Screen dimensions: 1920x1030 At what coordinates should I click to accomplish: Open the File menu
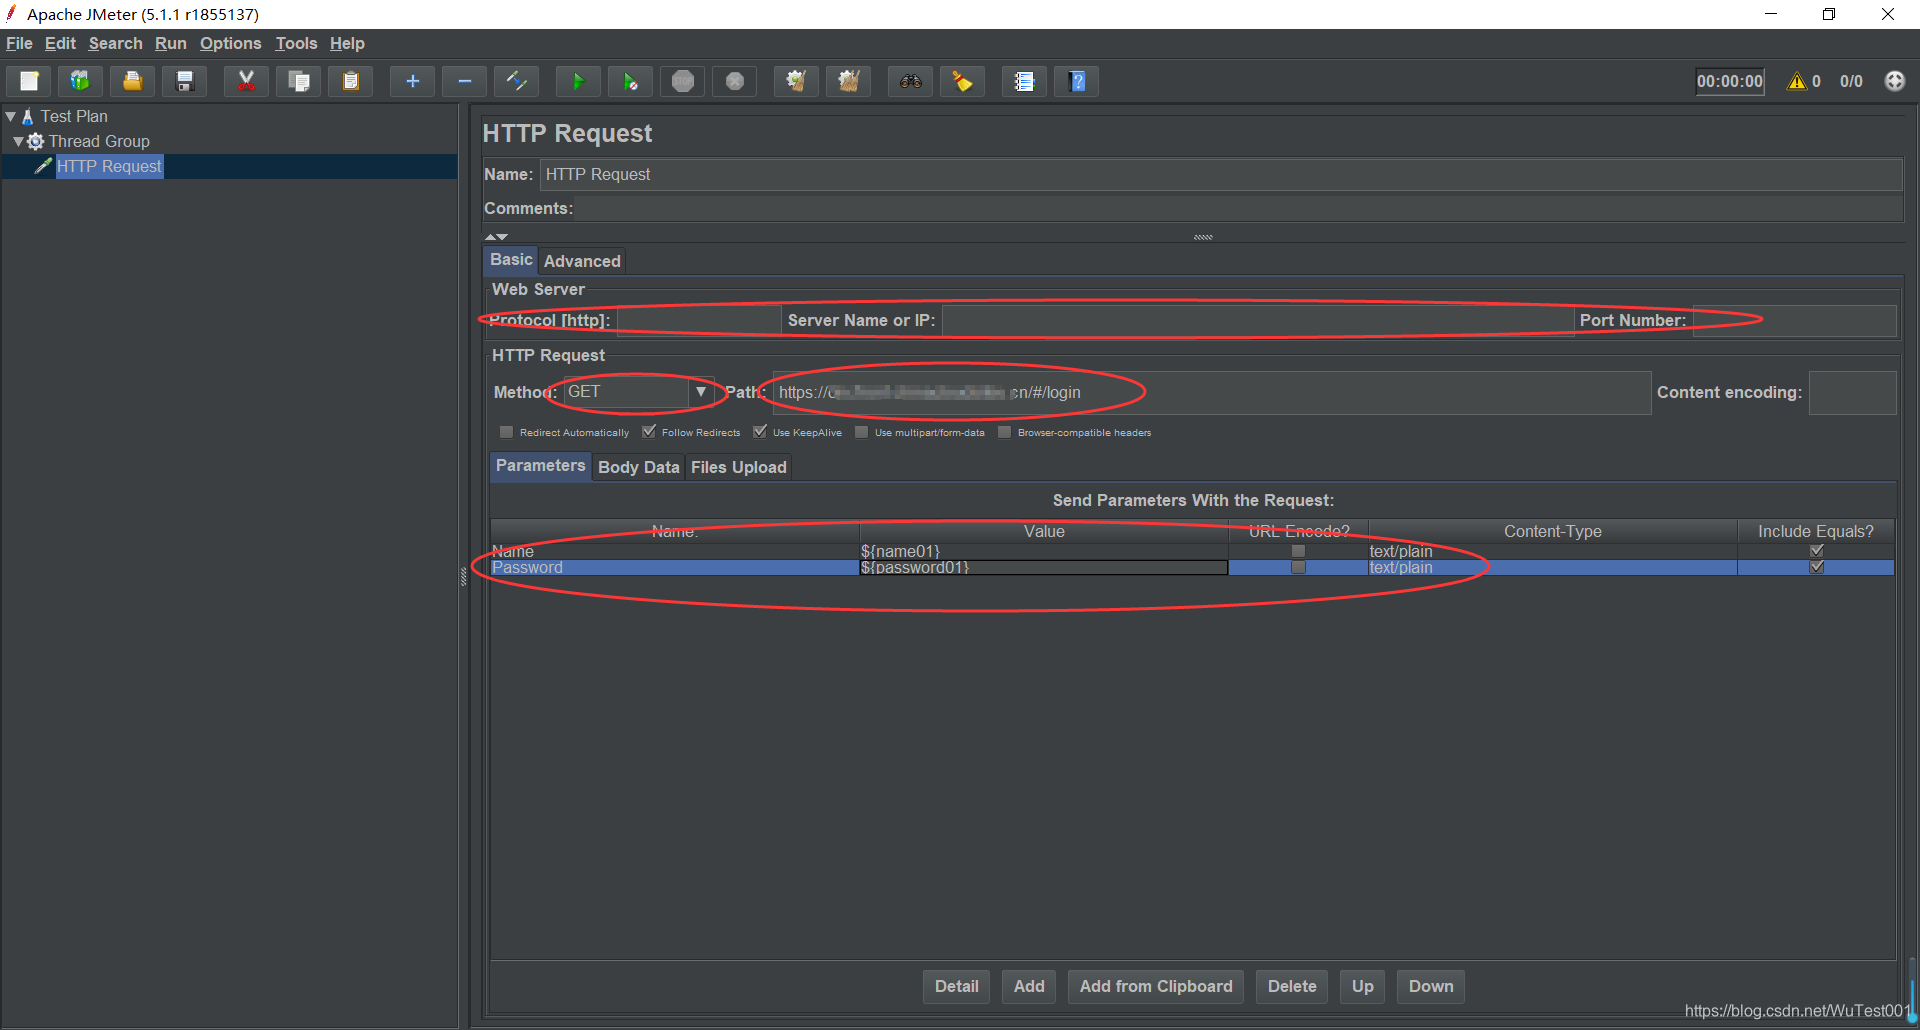(19, 43)
